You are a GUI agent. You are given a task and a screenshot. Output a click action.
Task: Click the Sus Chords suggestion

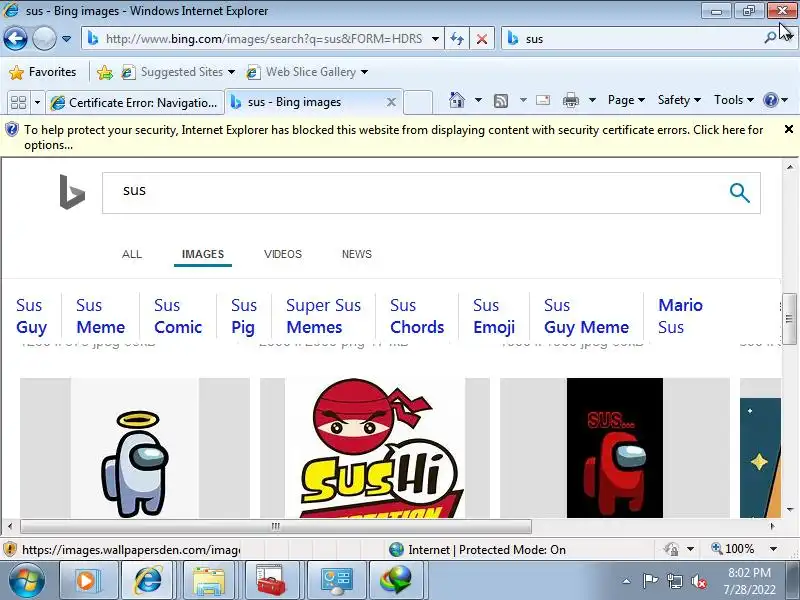(x=417, y=316)
